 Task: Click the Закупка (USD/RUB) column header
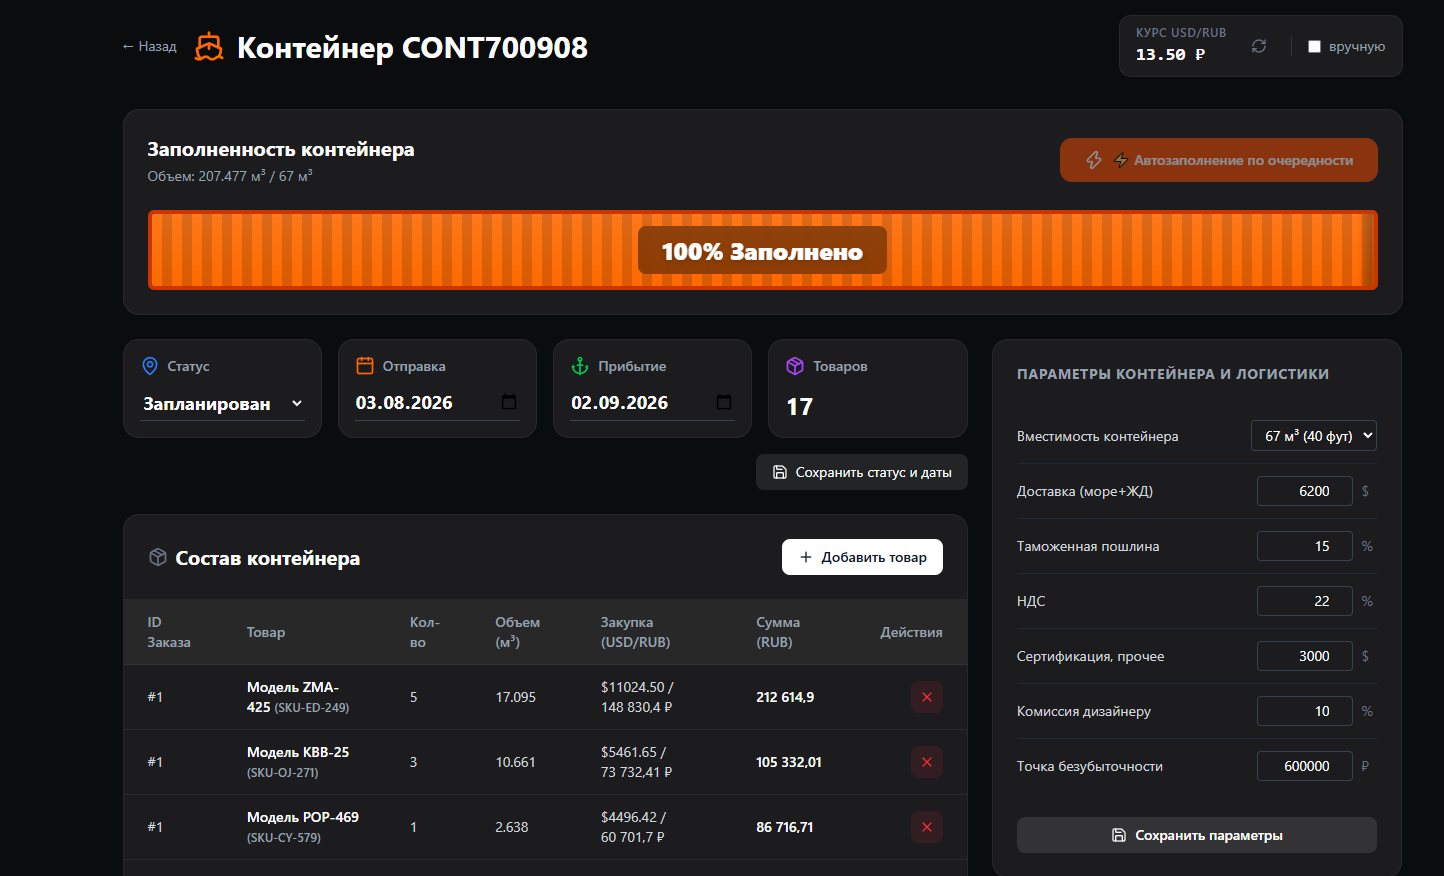(636, 632)
